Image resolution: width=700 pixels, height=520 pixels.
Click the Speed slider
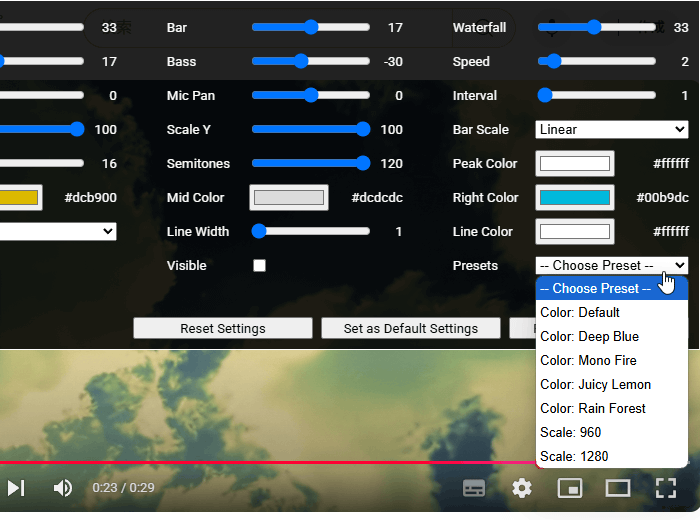coord(597,61)
